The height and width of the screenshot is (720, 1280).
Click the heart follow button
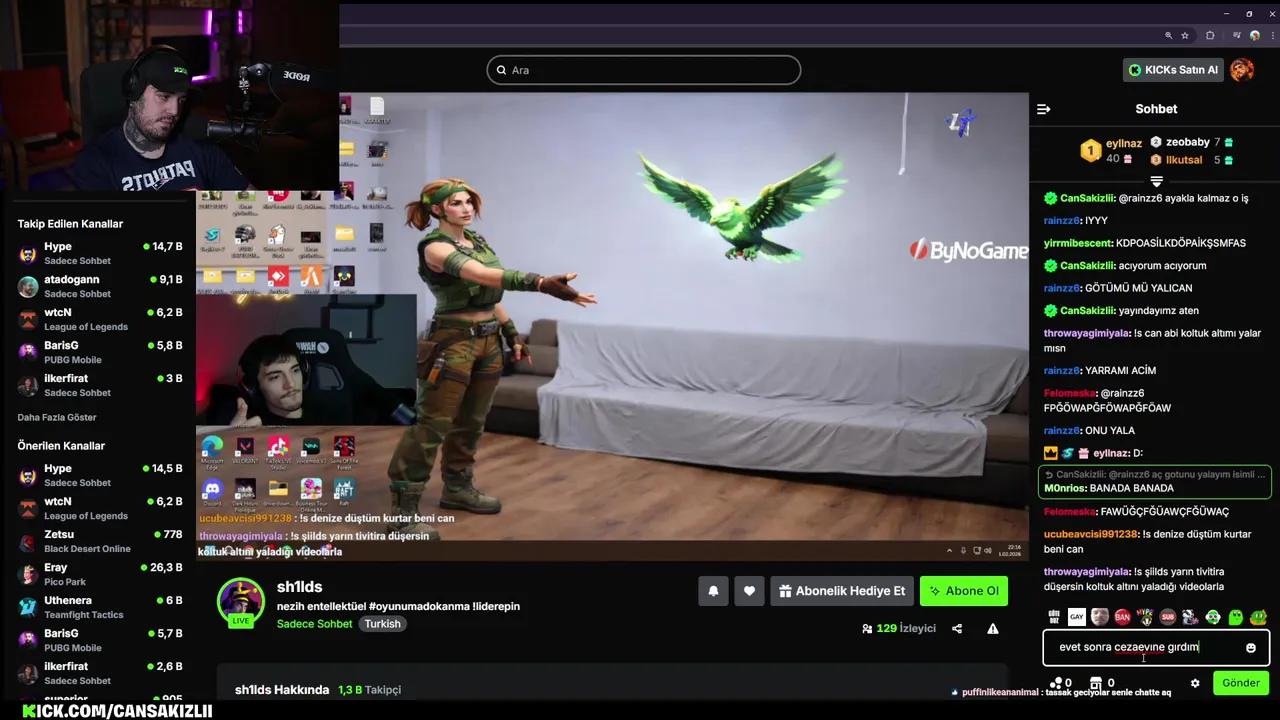749,591
